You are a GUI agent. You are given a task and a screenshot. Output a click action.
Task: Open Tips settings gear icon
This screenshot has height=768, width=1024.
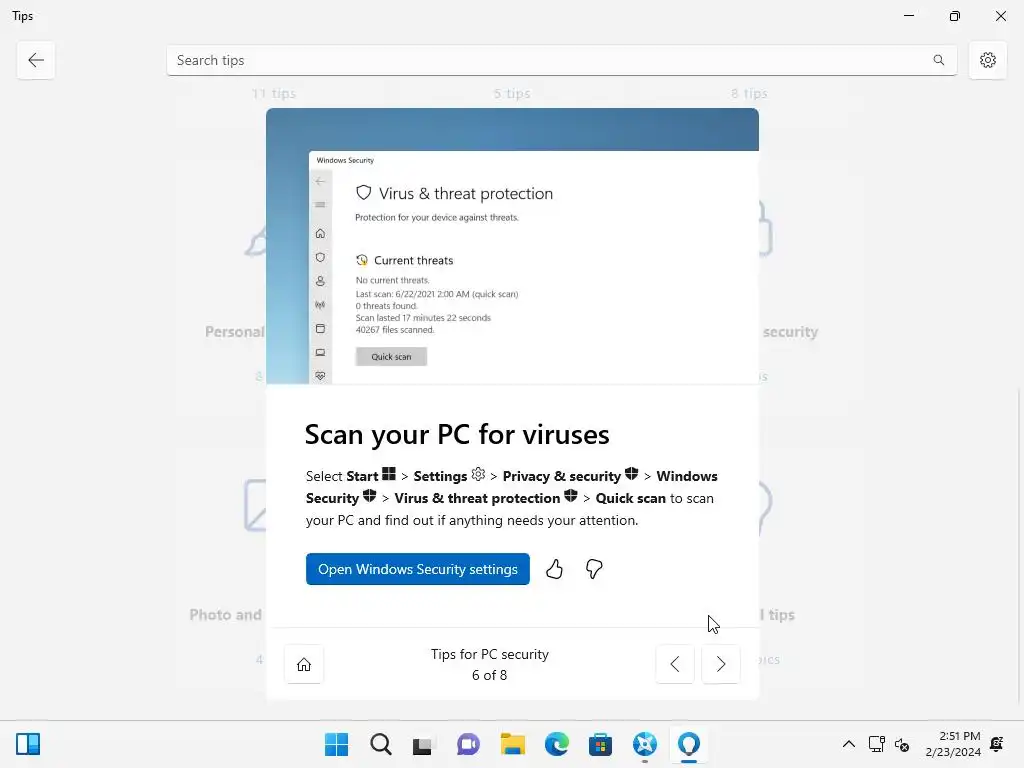[x=987, y=60]
